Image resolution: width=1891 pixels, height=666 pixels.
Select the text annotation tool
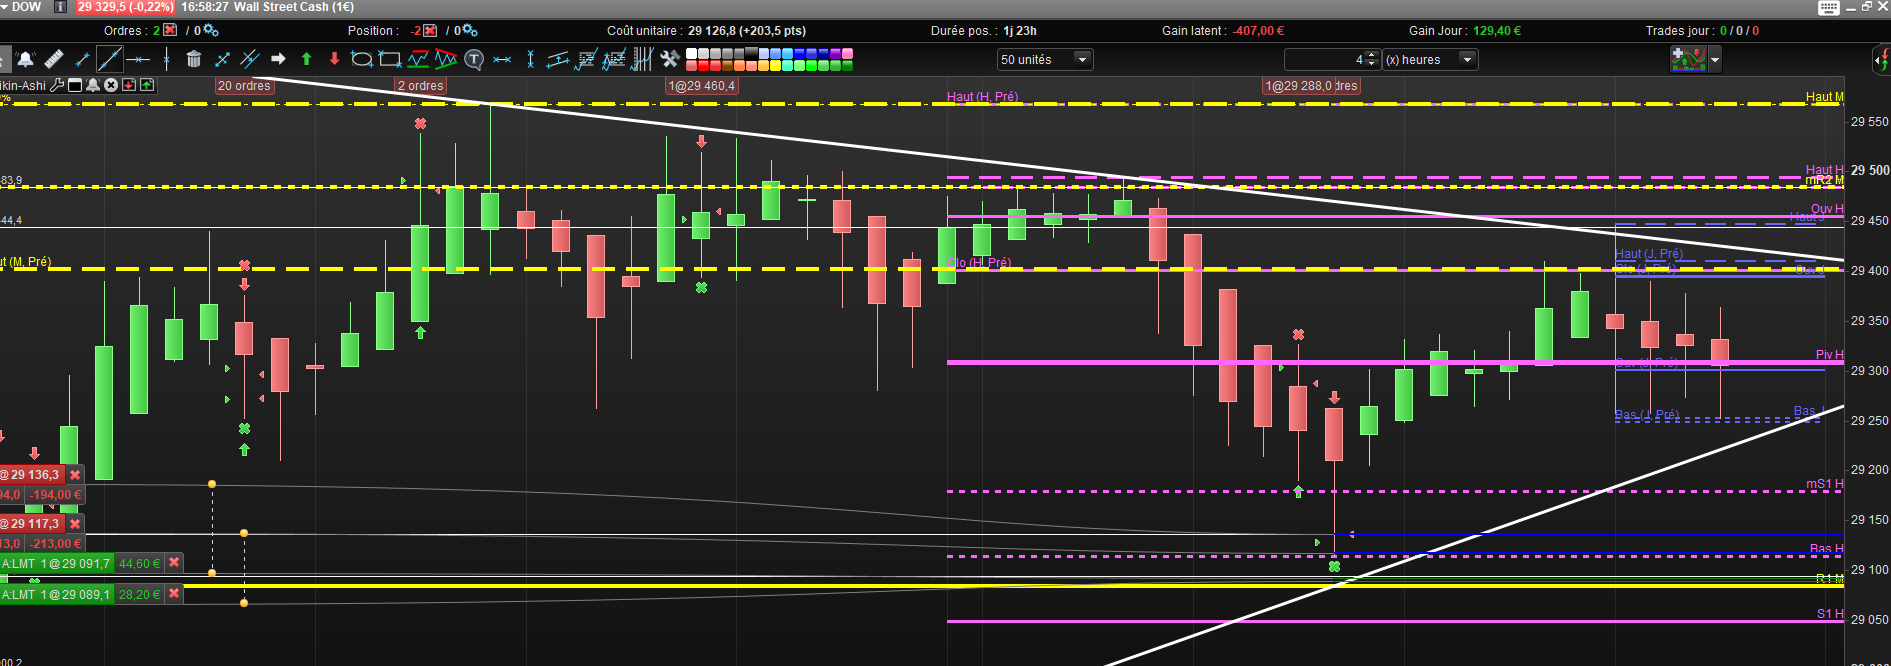474,60
